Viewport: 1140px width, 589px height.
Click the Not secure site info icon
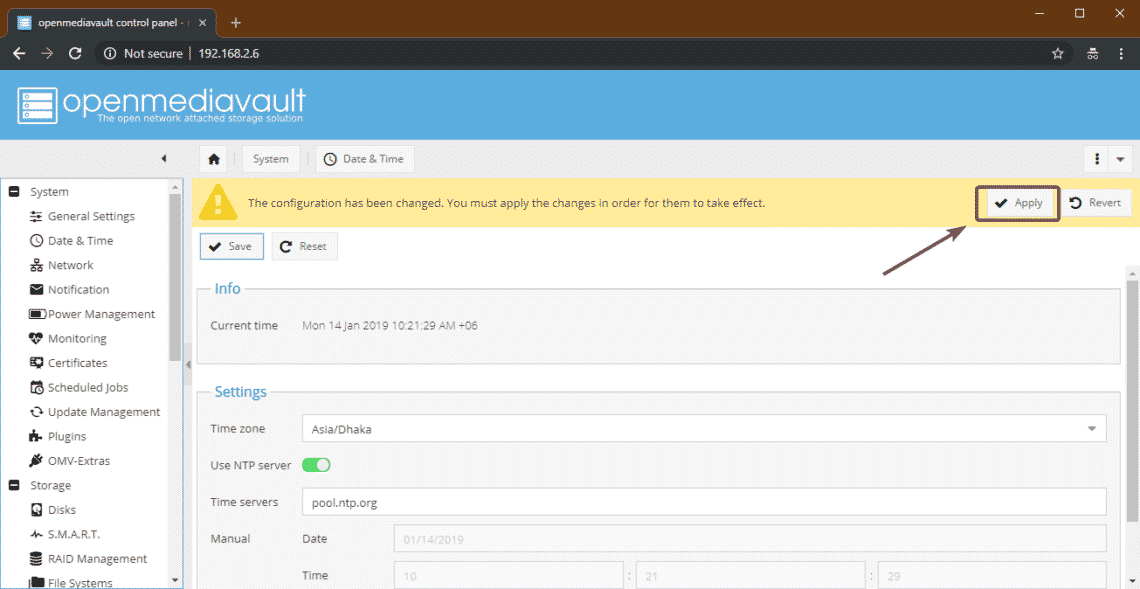point(111,53)
